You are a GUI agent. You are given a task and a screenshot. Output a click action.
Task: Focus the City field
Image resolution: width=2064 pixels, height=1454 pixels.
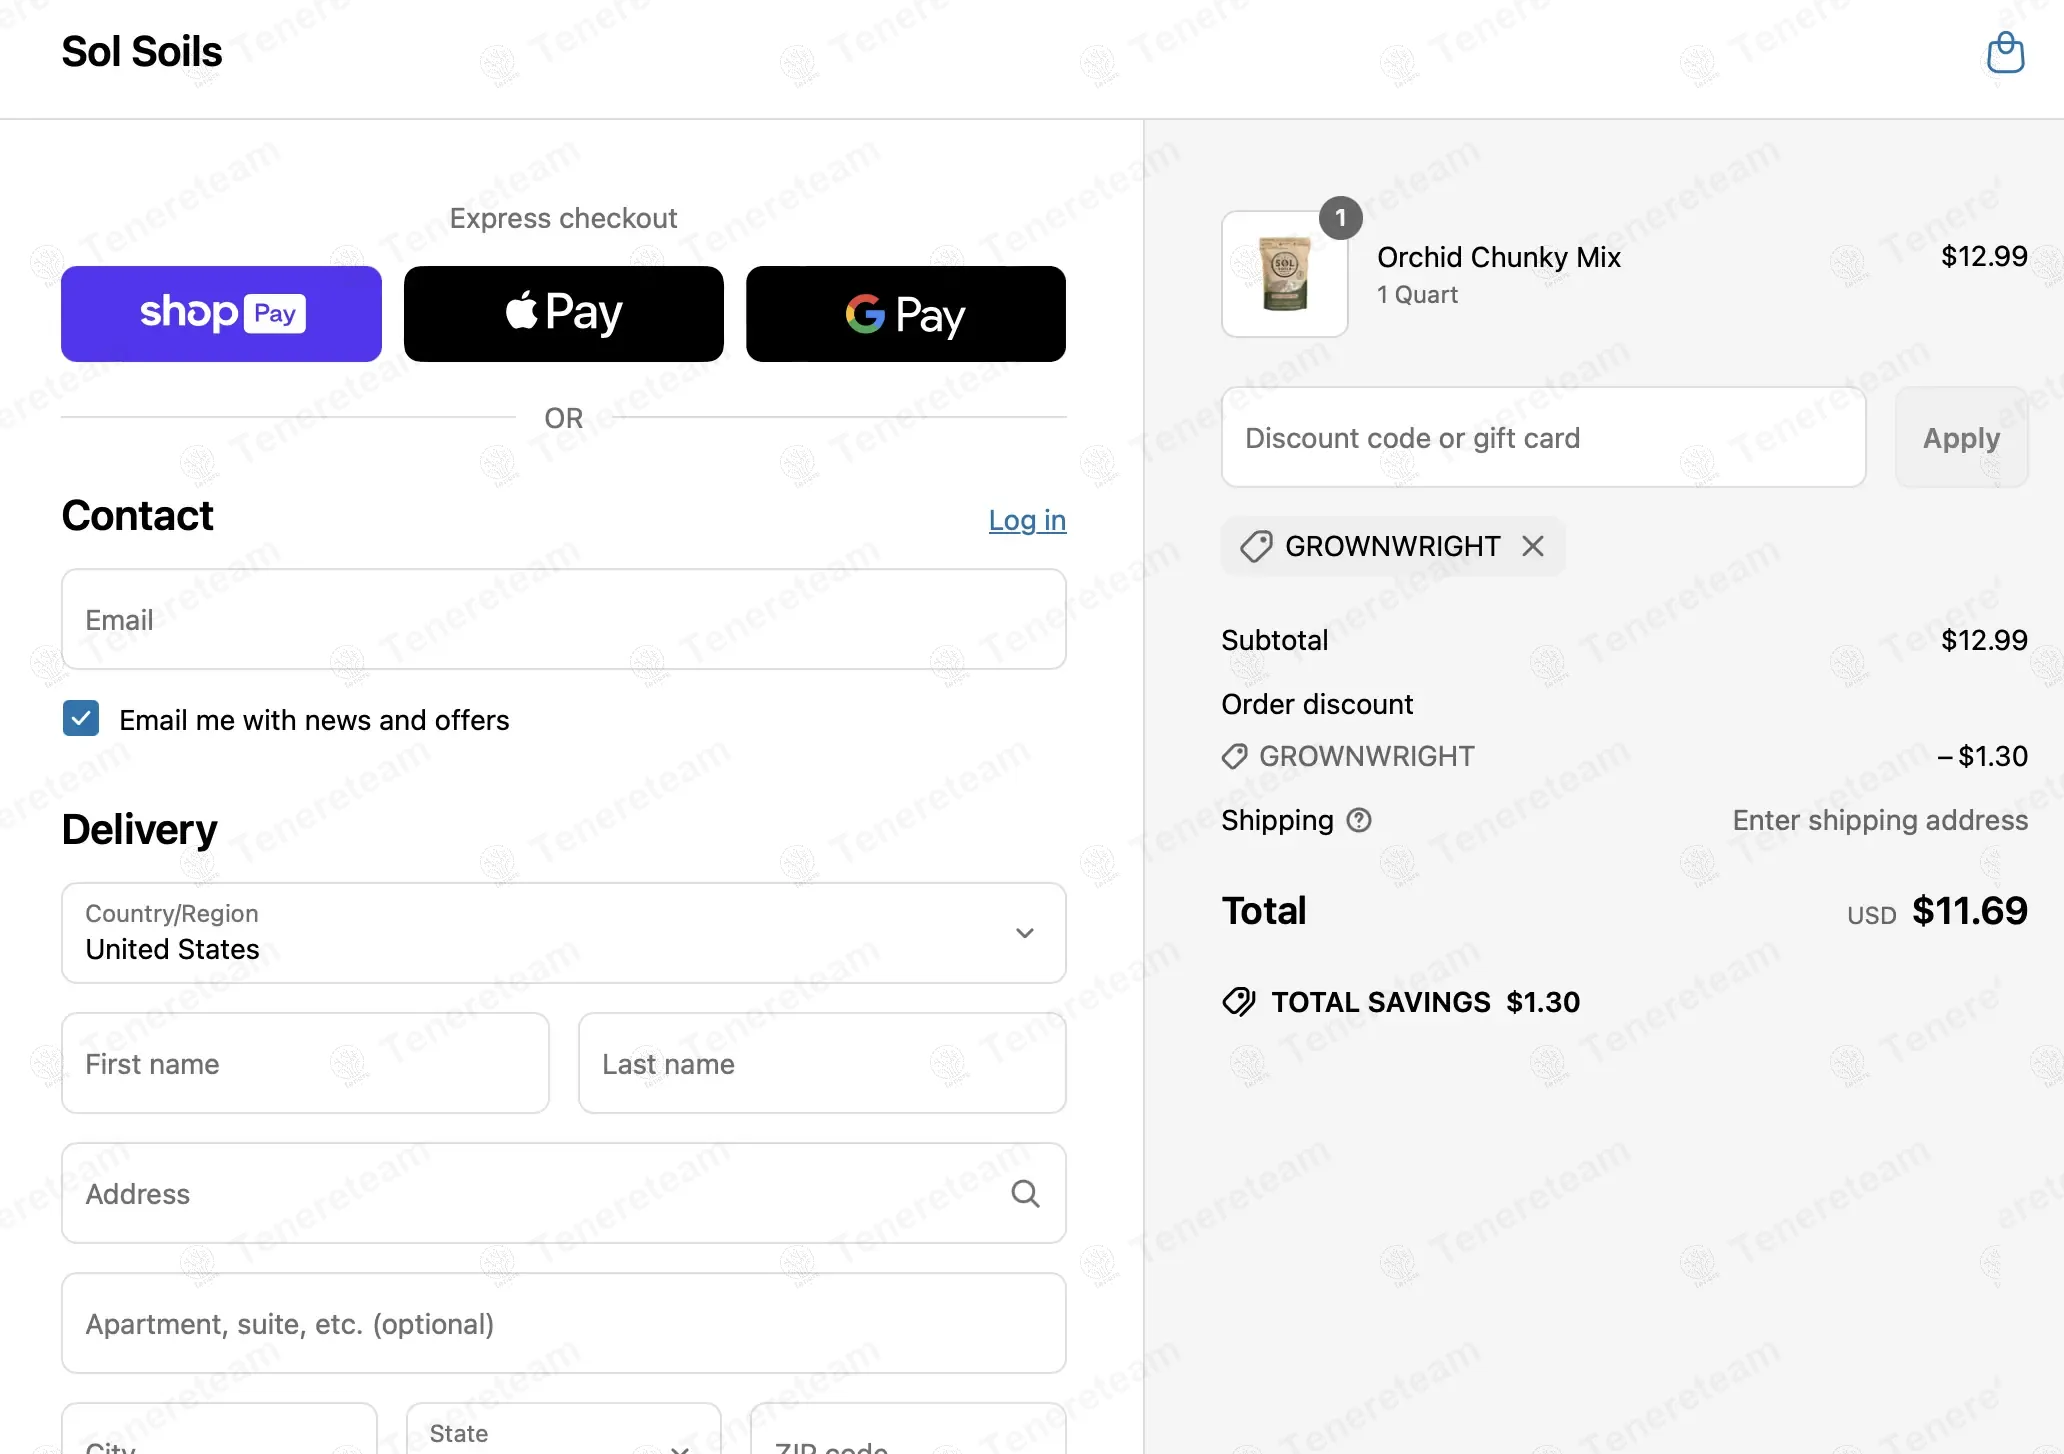click(219, 1429)
